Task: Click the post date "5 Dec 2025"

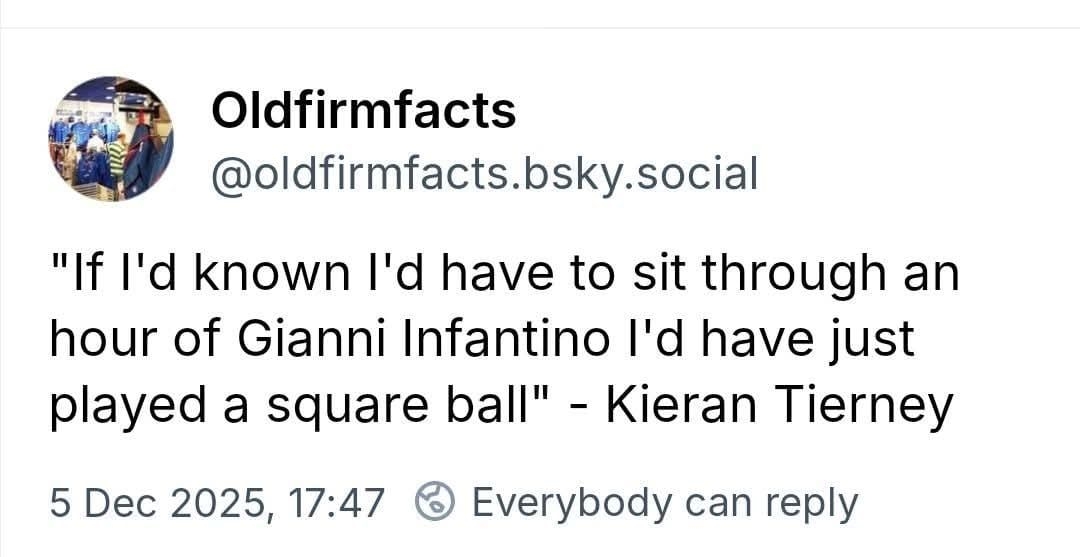Action: tap(158, 502)
